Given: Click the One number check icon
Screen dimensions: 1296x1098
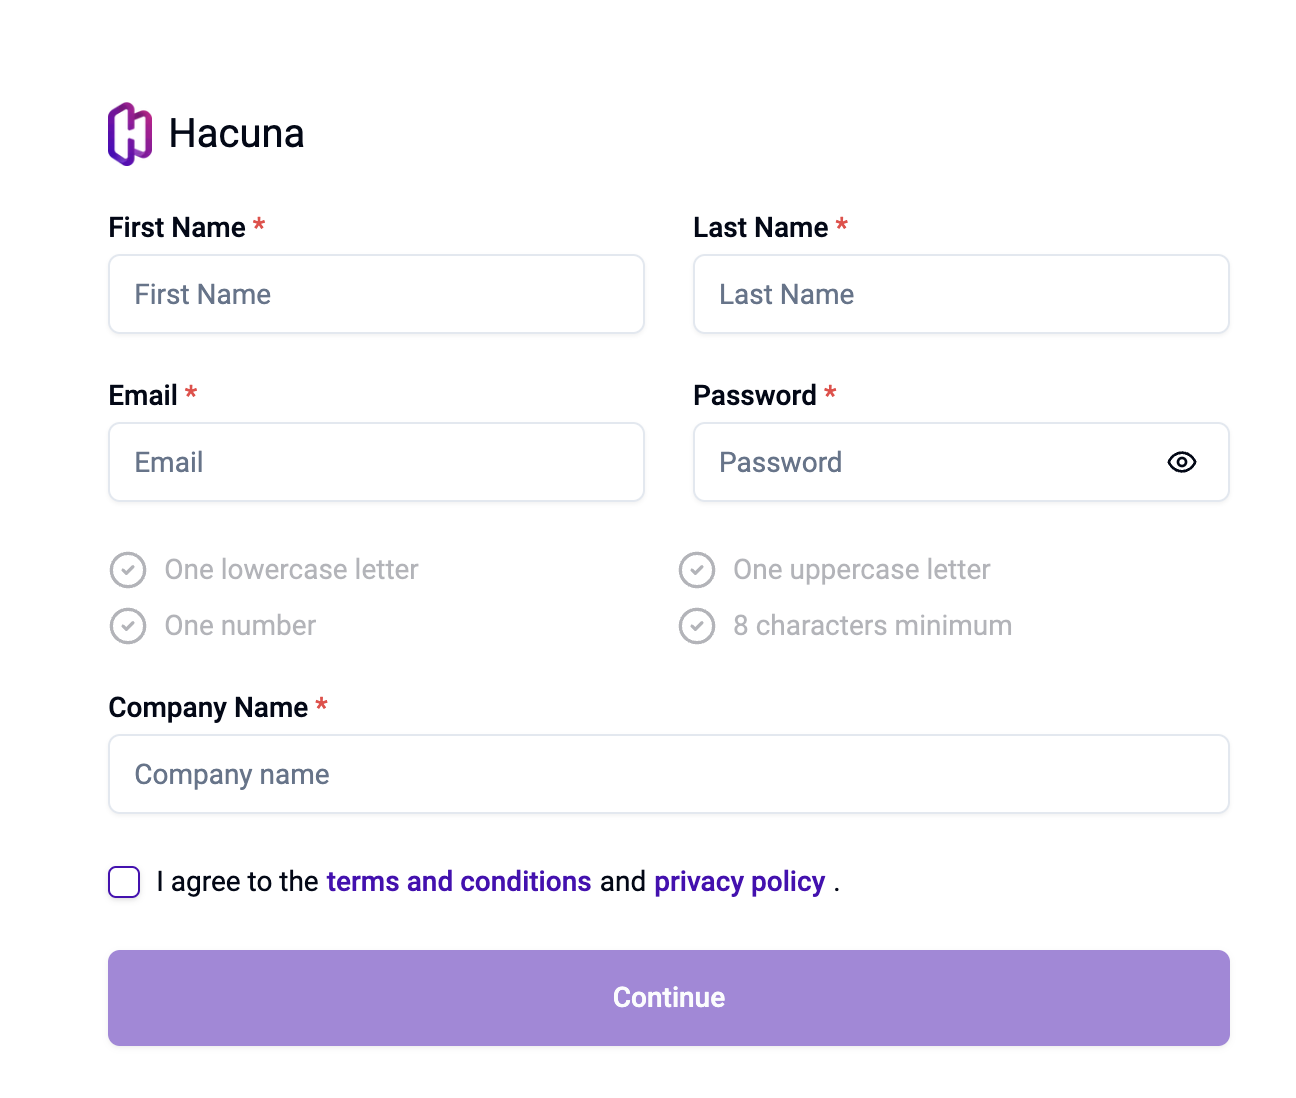Looking at the screenshot, I should [x=128, y=626].
